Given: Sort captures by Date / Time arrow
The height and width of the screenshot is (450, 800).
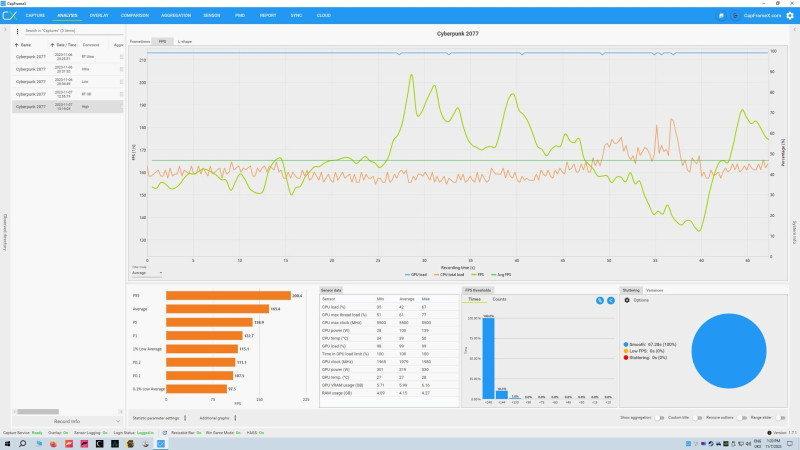Looking at the screenshot, I should pyautogui.click(x=52, y=45).
